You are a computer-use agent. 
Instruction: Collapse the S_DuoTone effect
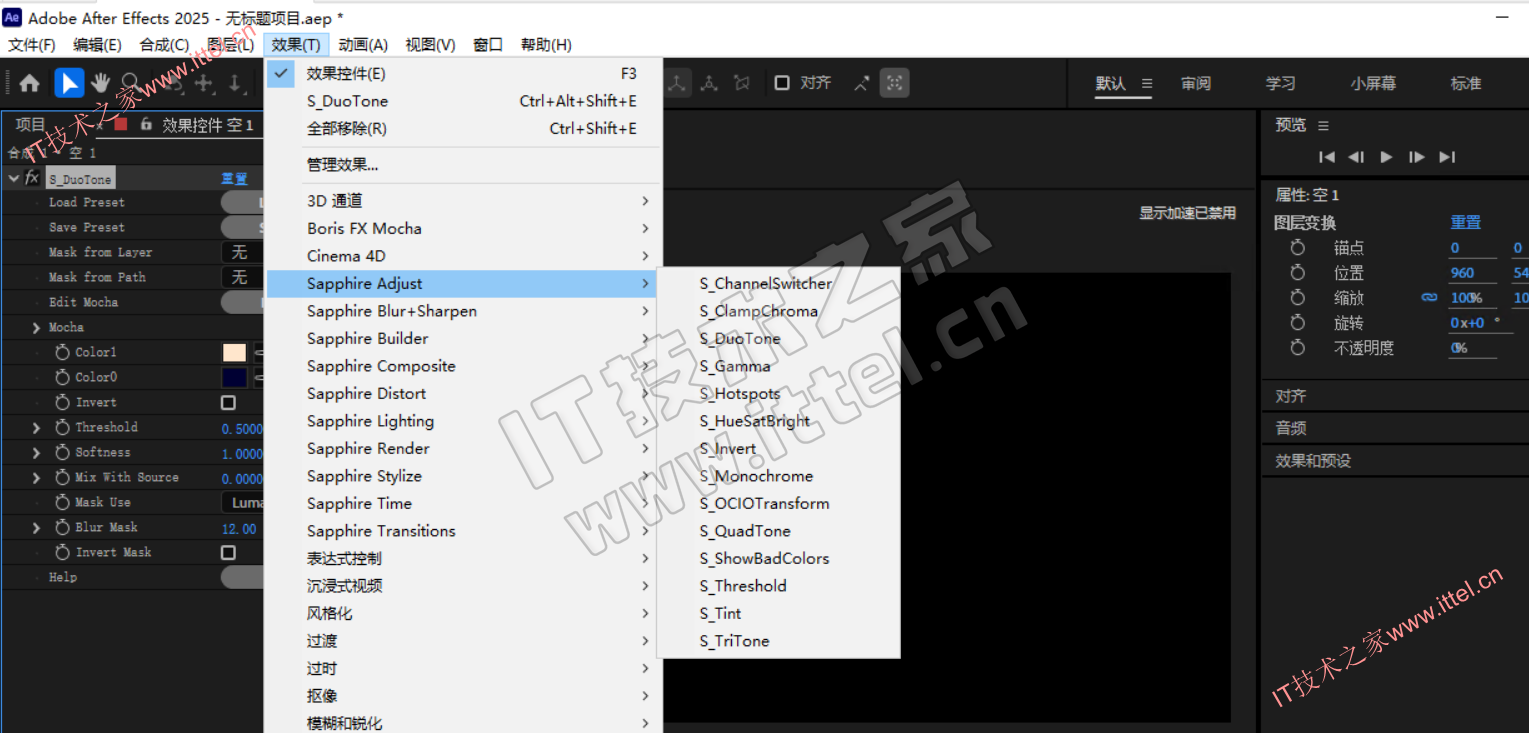(14, 178)
